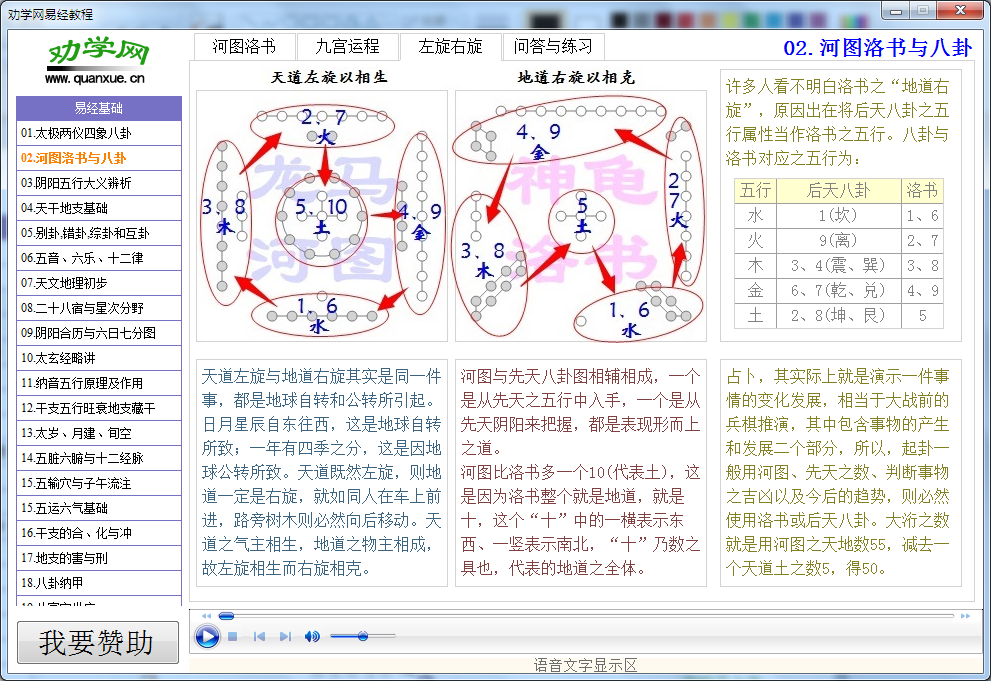The image size is (991, 681).
Task: Select the Previous track icon
Action: [x=259, y=636]
